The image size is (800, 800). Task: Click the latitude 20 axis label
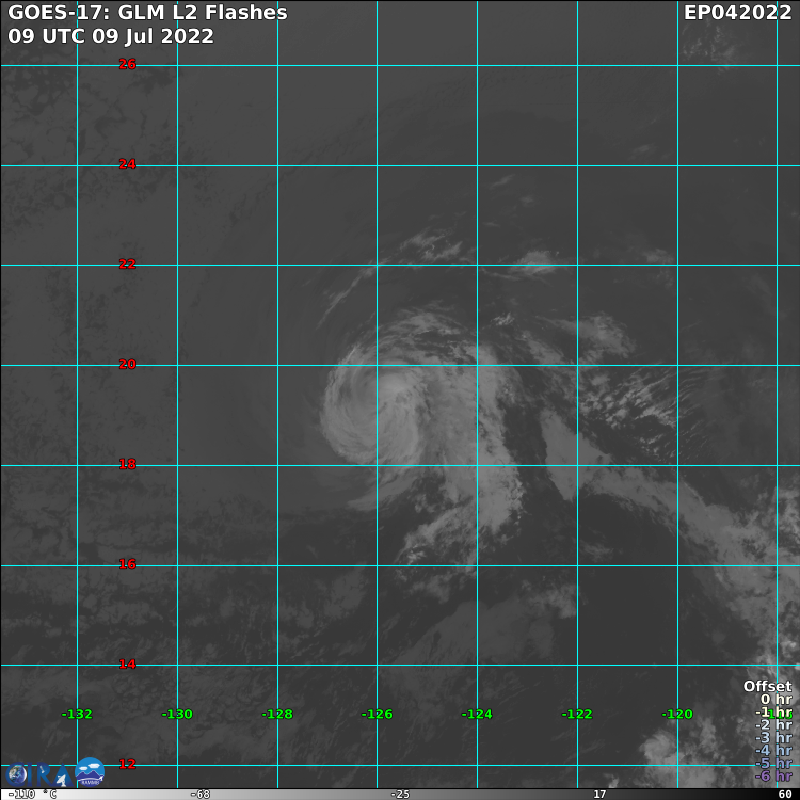click(x=127, y=364)
